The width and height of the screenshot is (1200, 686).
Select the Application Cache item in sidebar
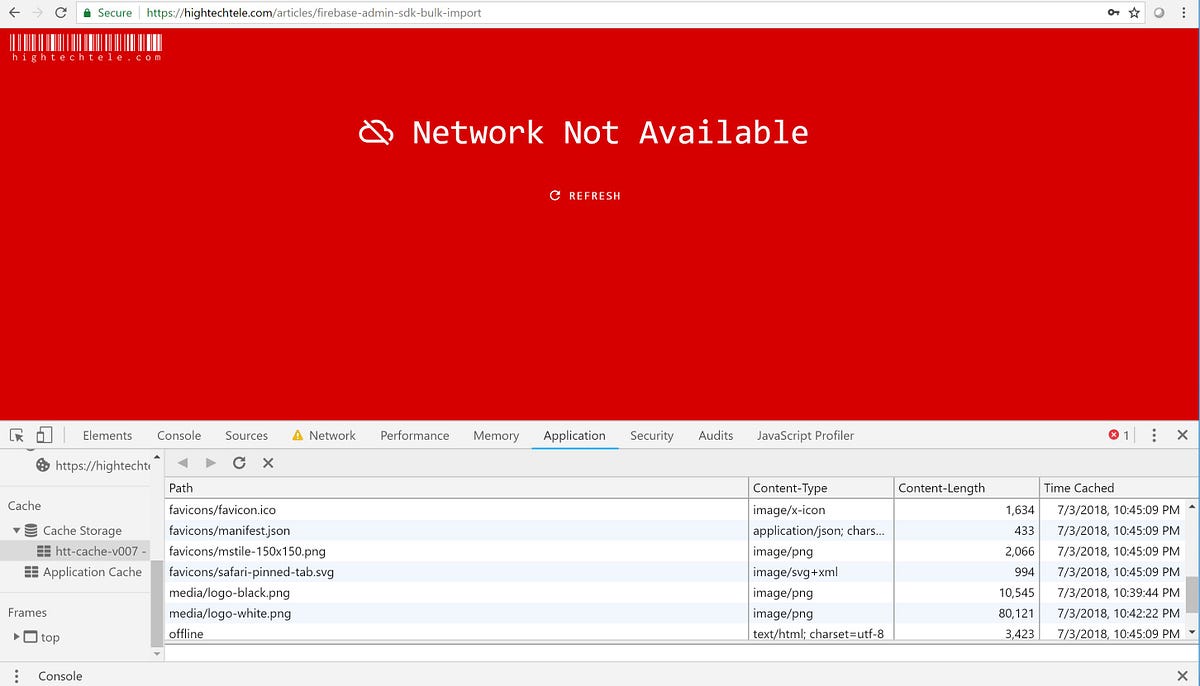click(x=88, y=571)
